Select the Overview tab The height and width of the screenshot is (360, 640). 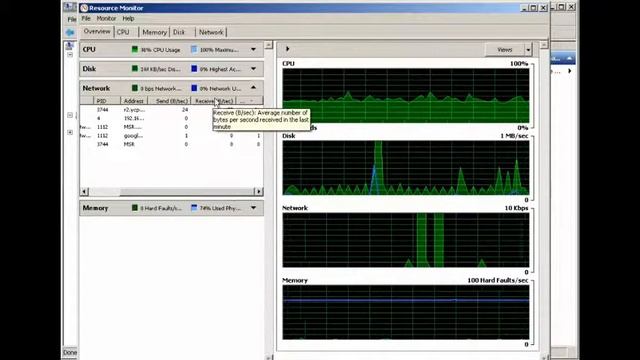click(x=97, y=31)
